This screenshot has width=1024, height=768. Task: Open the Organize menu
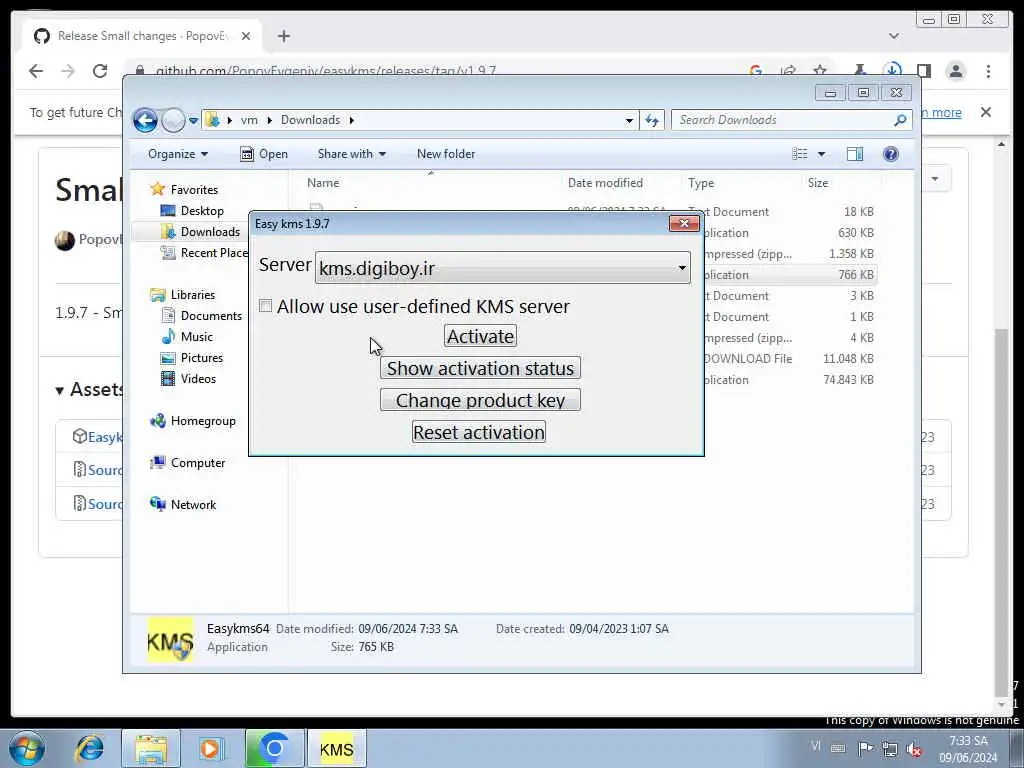[178, 154]
